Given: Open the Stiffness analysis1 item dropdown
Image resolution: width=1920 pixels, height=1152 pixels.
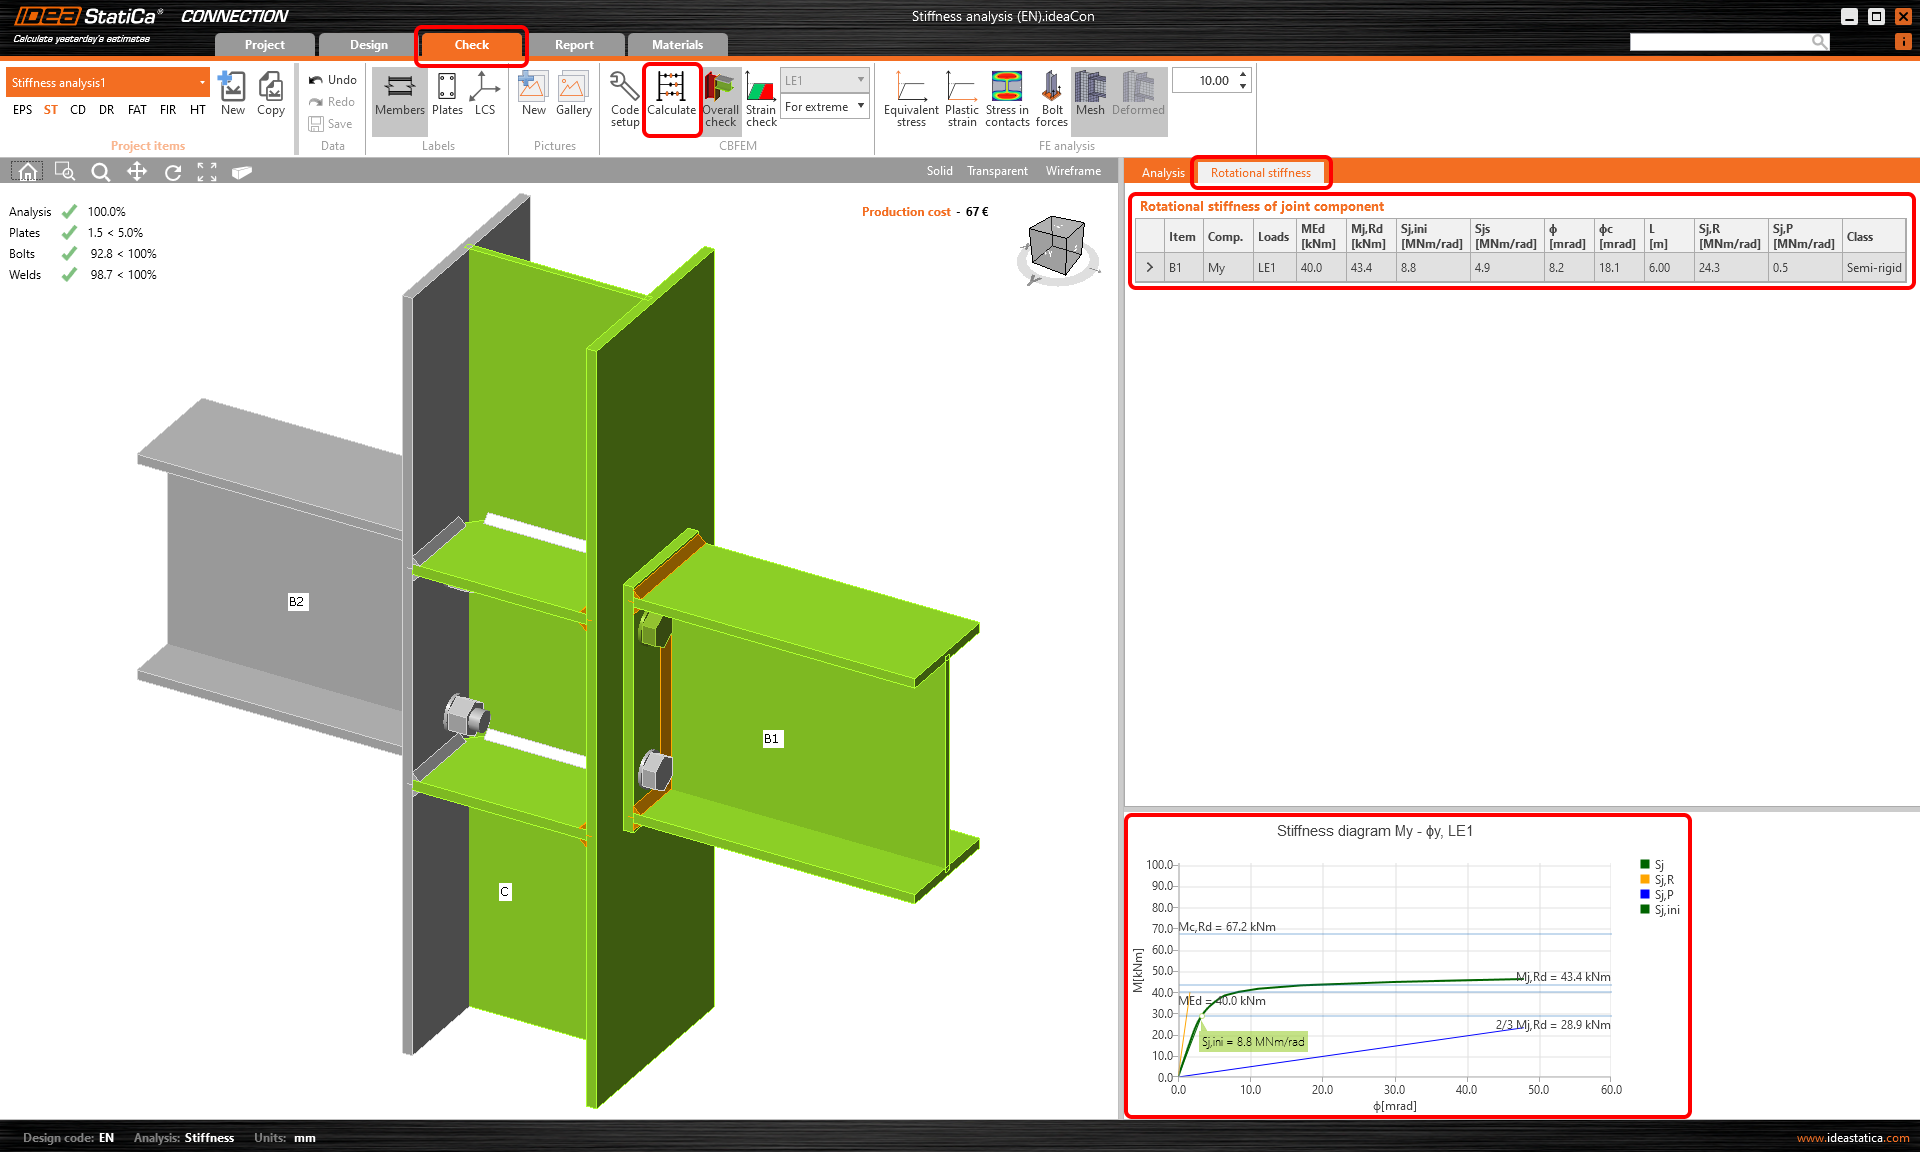Looking at the screenshot, I should pos(108,83).
